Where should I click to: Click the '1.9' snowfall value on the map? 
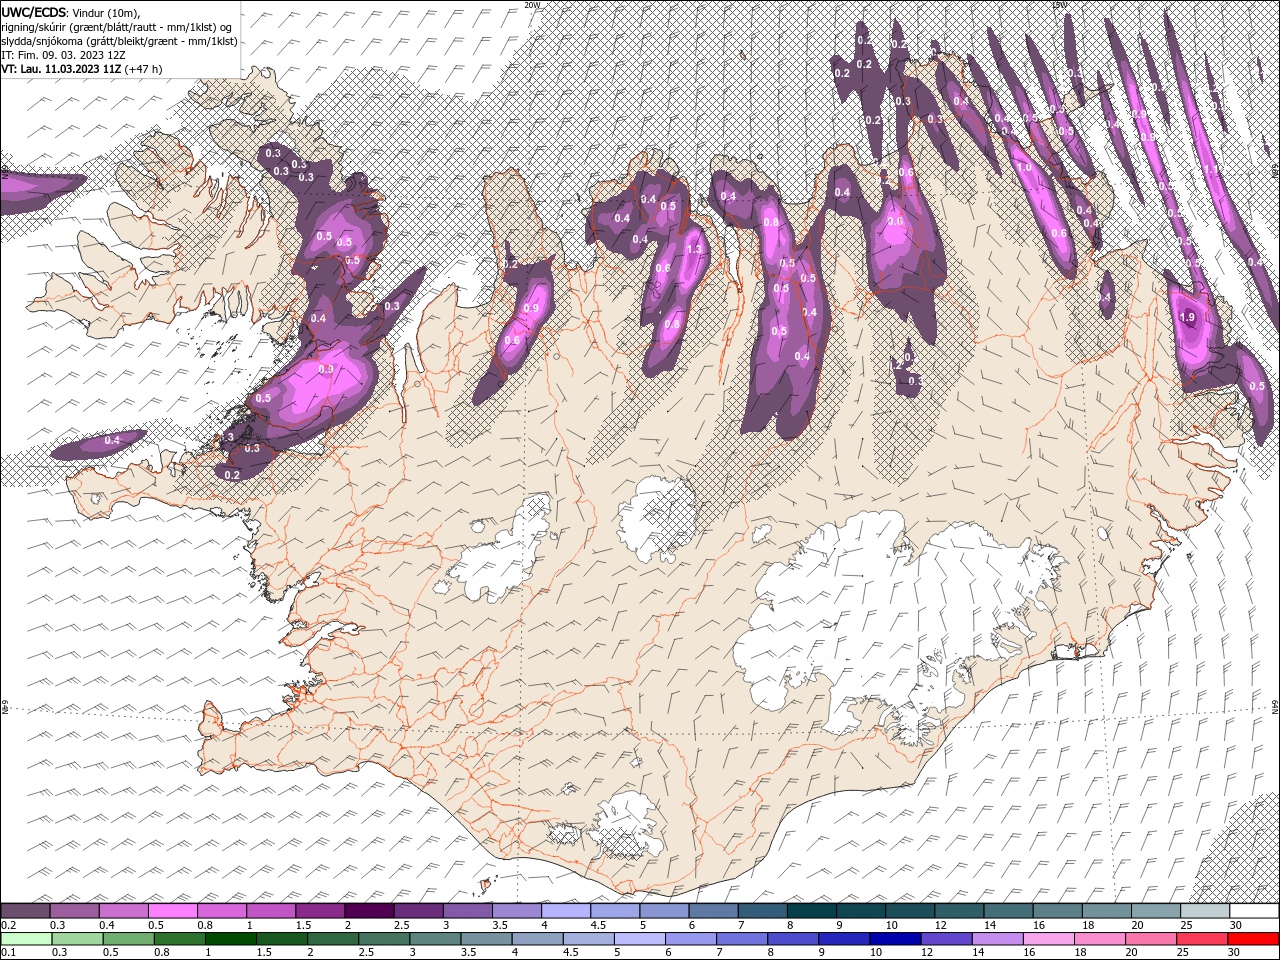point(1187,317)
